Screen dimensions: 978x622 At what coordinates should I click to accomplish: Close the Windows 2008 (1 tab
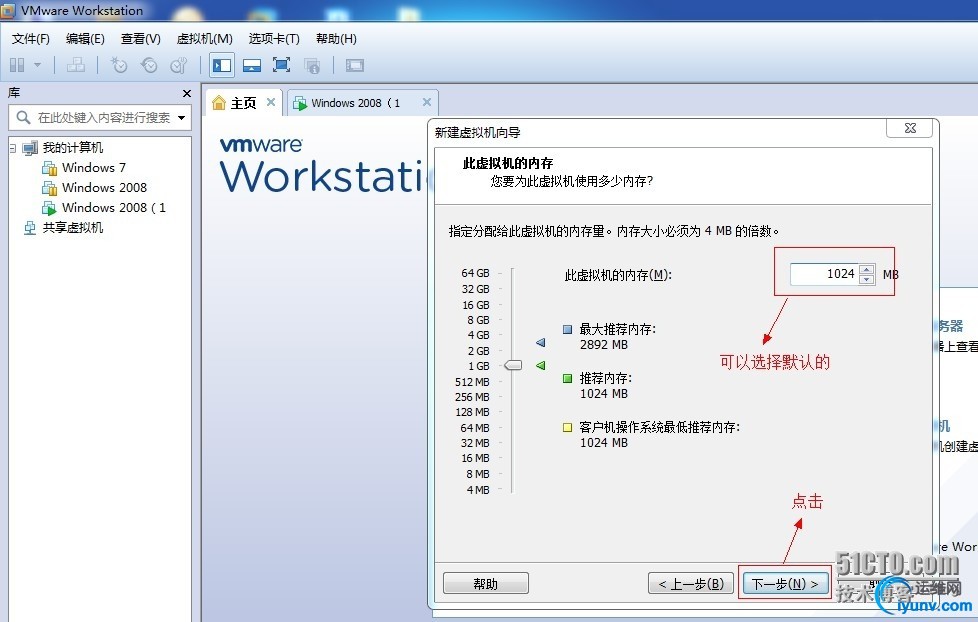coord(427,102)
